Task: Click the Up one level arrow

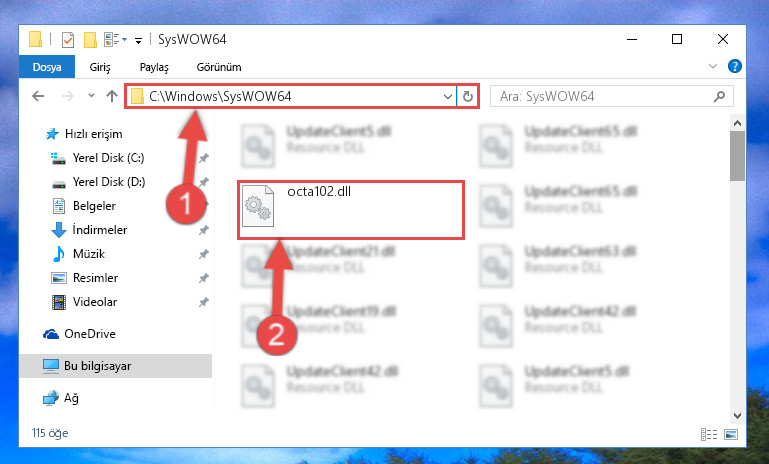Action: tap(112, 96)
